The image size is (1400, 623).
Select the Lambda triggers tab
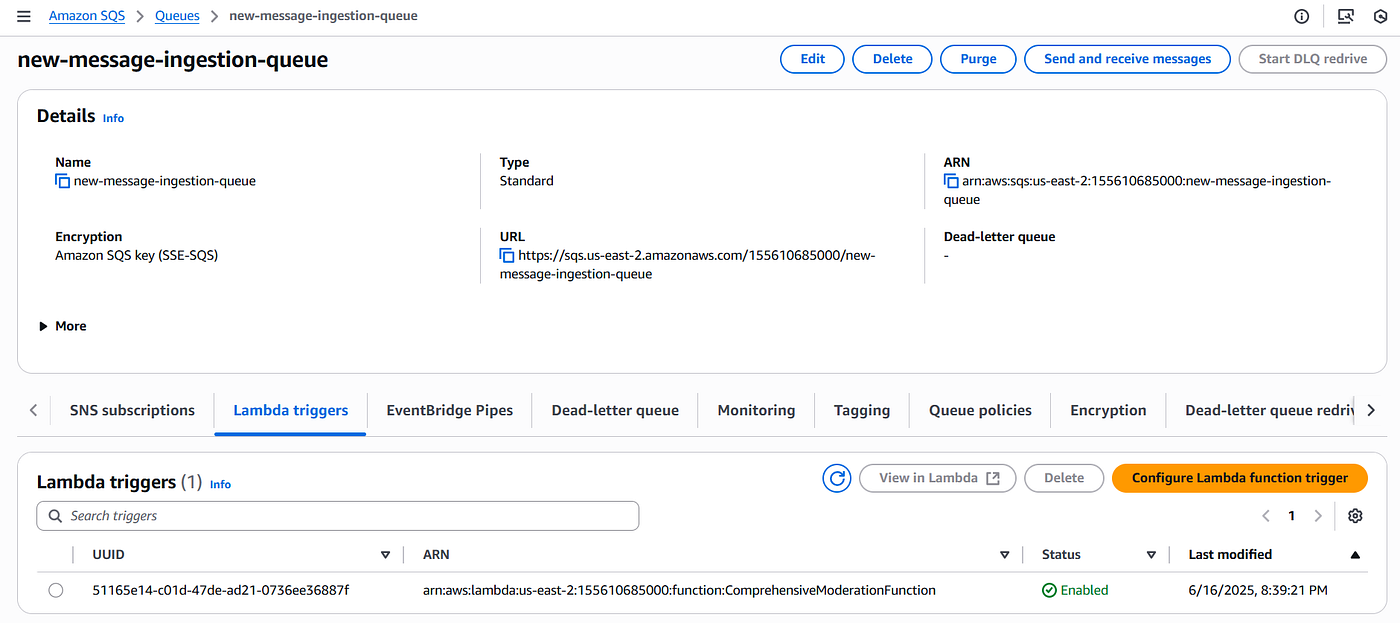point(291,410)
